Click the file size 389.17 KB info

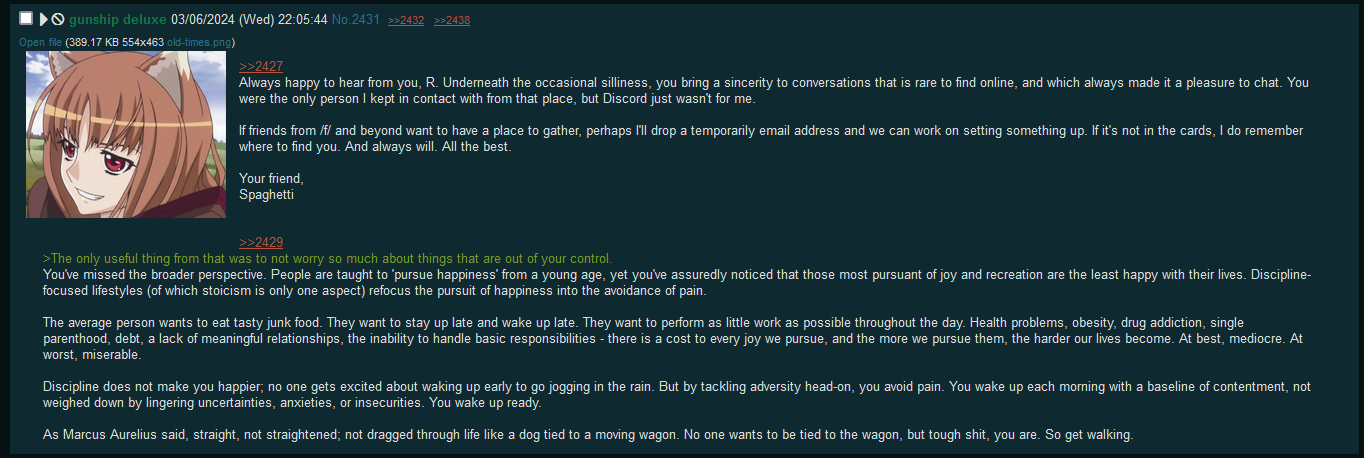[92, 42]
